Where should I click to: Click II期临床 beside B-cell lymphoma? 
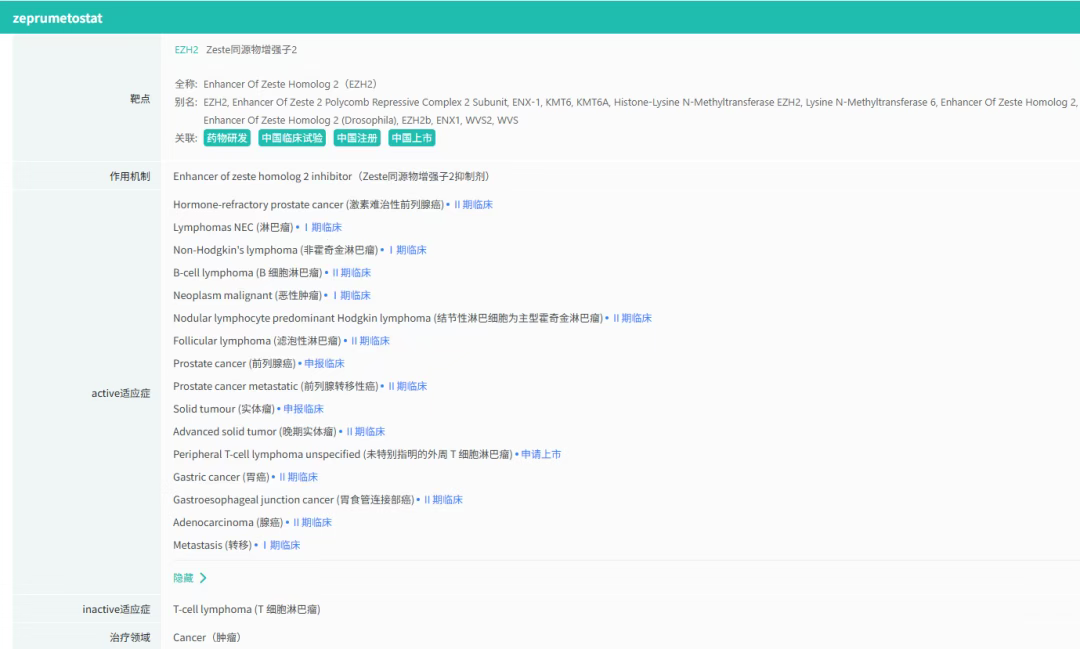coord(351,272)
